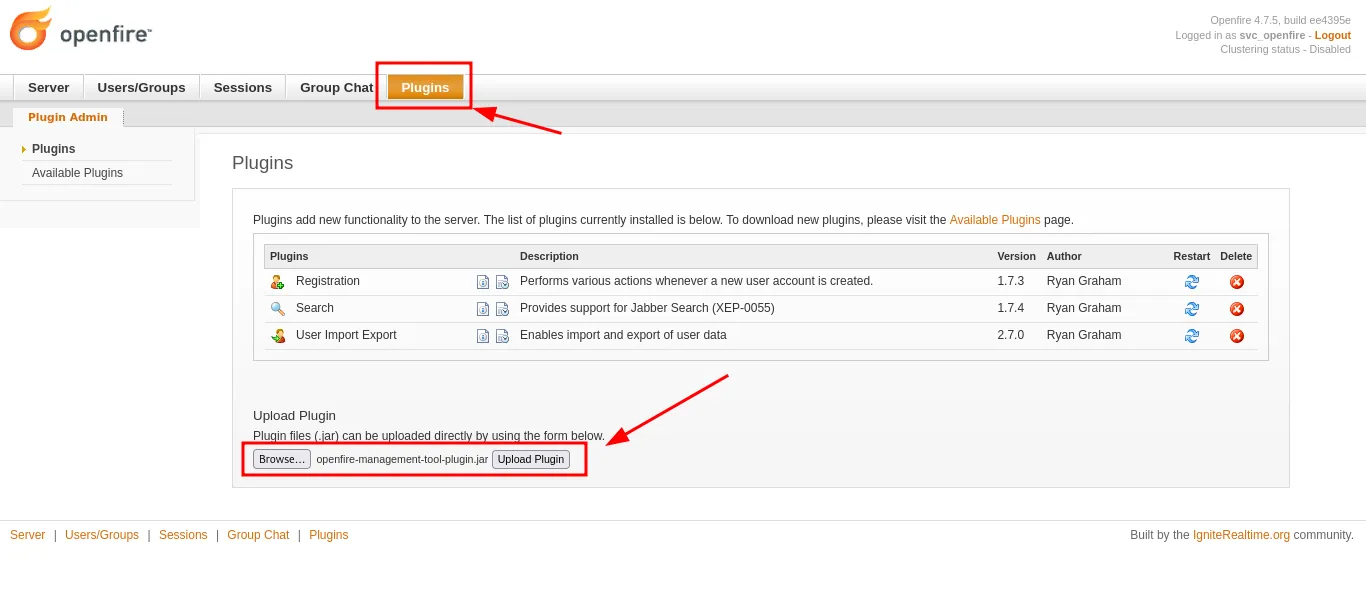Open the Users/Groups tab
Image resolution: width=1366 pixels, height=615 pixels.
point(141,87)
